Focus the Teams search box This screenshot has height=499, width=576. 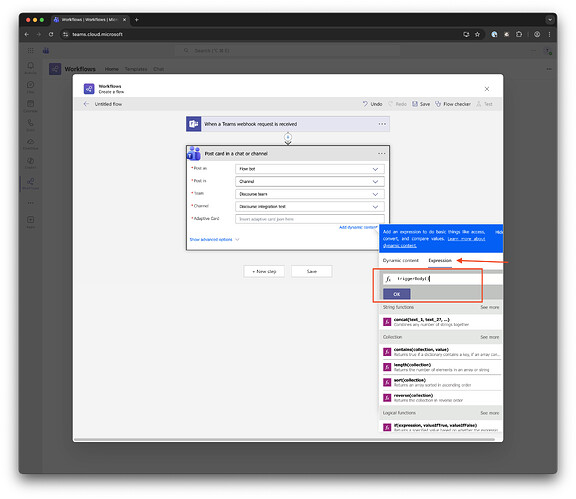287,50
